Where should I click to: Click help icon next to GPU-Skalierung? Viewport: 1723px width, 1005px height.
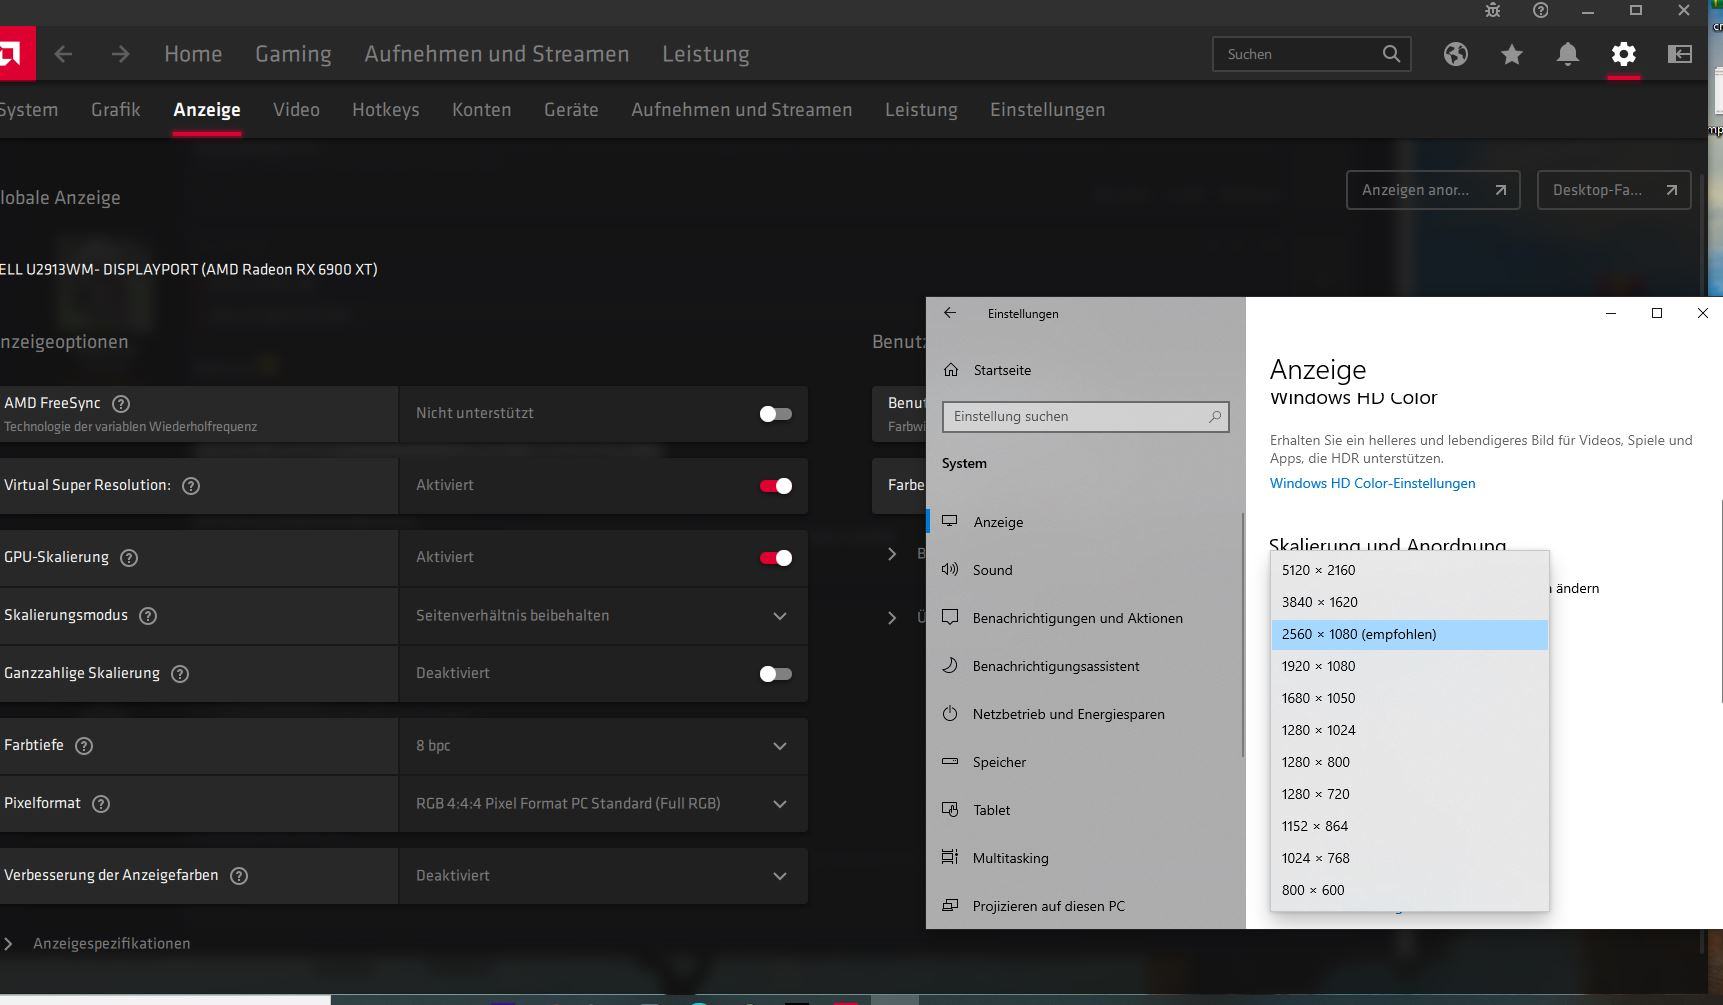pyautogui.click(x=129, y=558)
